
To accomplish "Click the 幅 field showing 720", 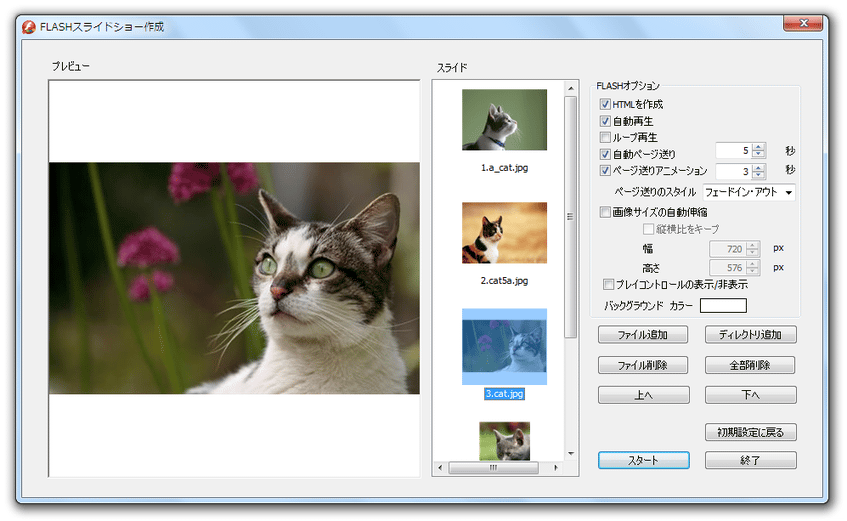I will [728, 249].
